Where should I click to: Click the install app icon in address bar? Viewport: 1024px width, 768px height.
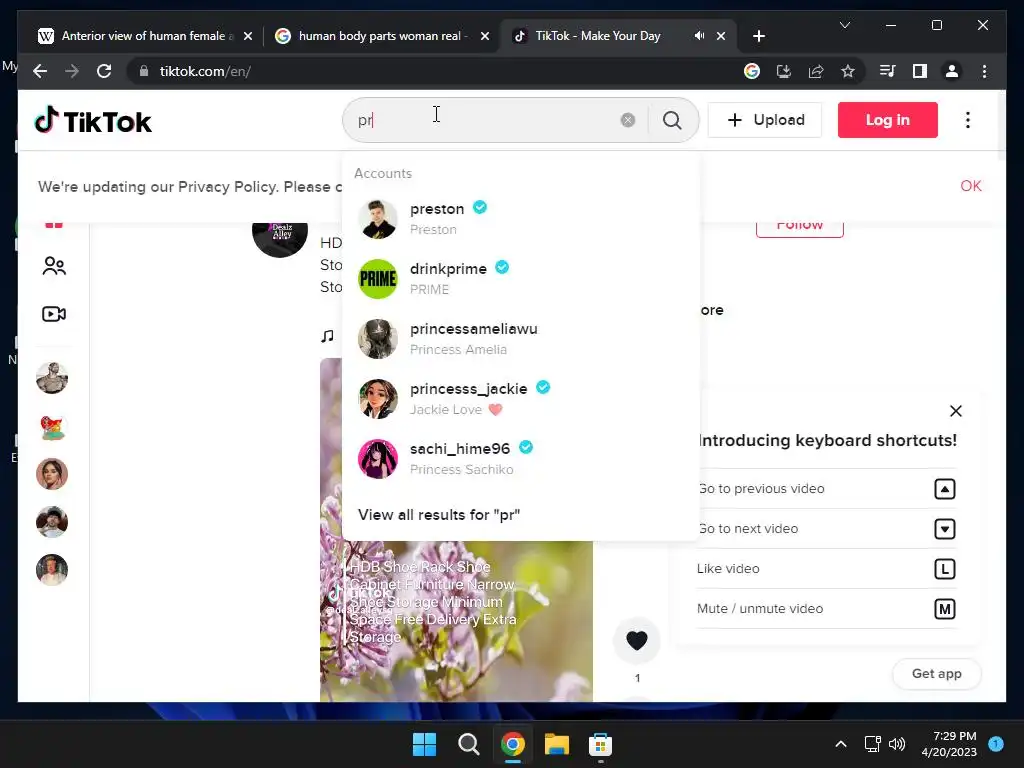tap(784, 71)
